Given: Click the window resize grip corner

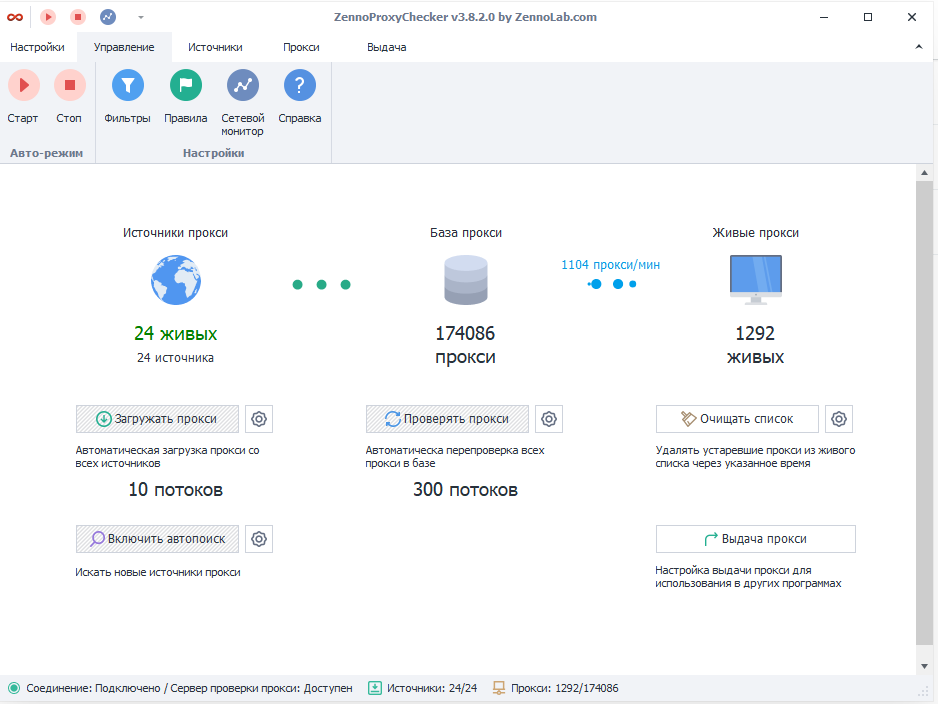Looking at the screenshot, I should click(x=923, y=691).
